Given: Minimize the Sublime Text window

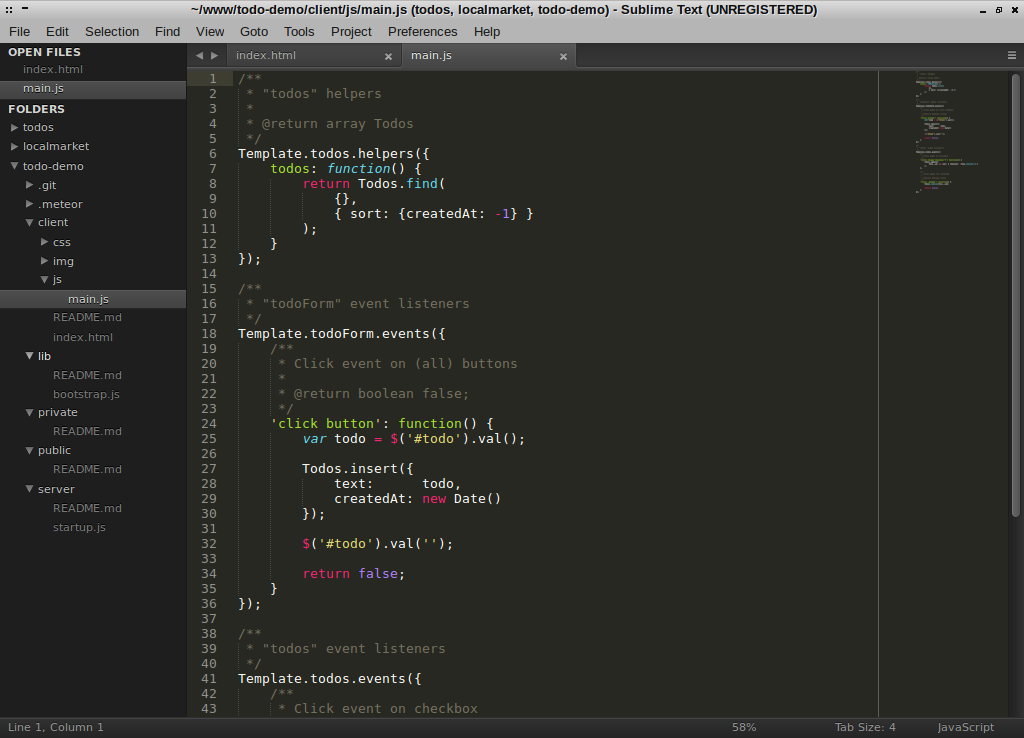Looking at the screenshot, I should point(984,10).
